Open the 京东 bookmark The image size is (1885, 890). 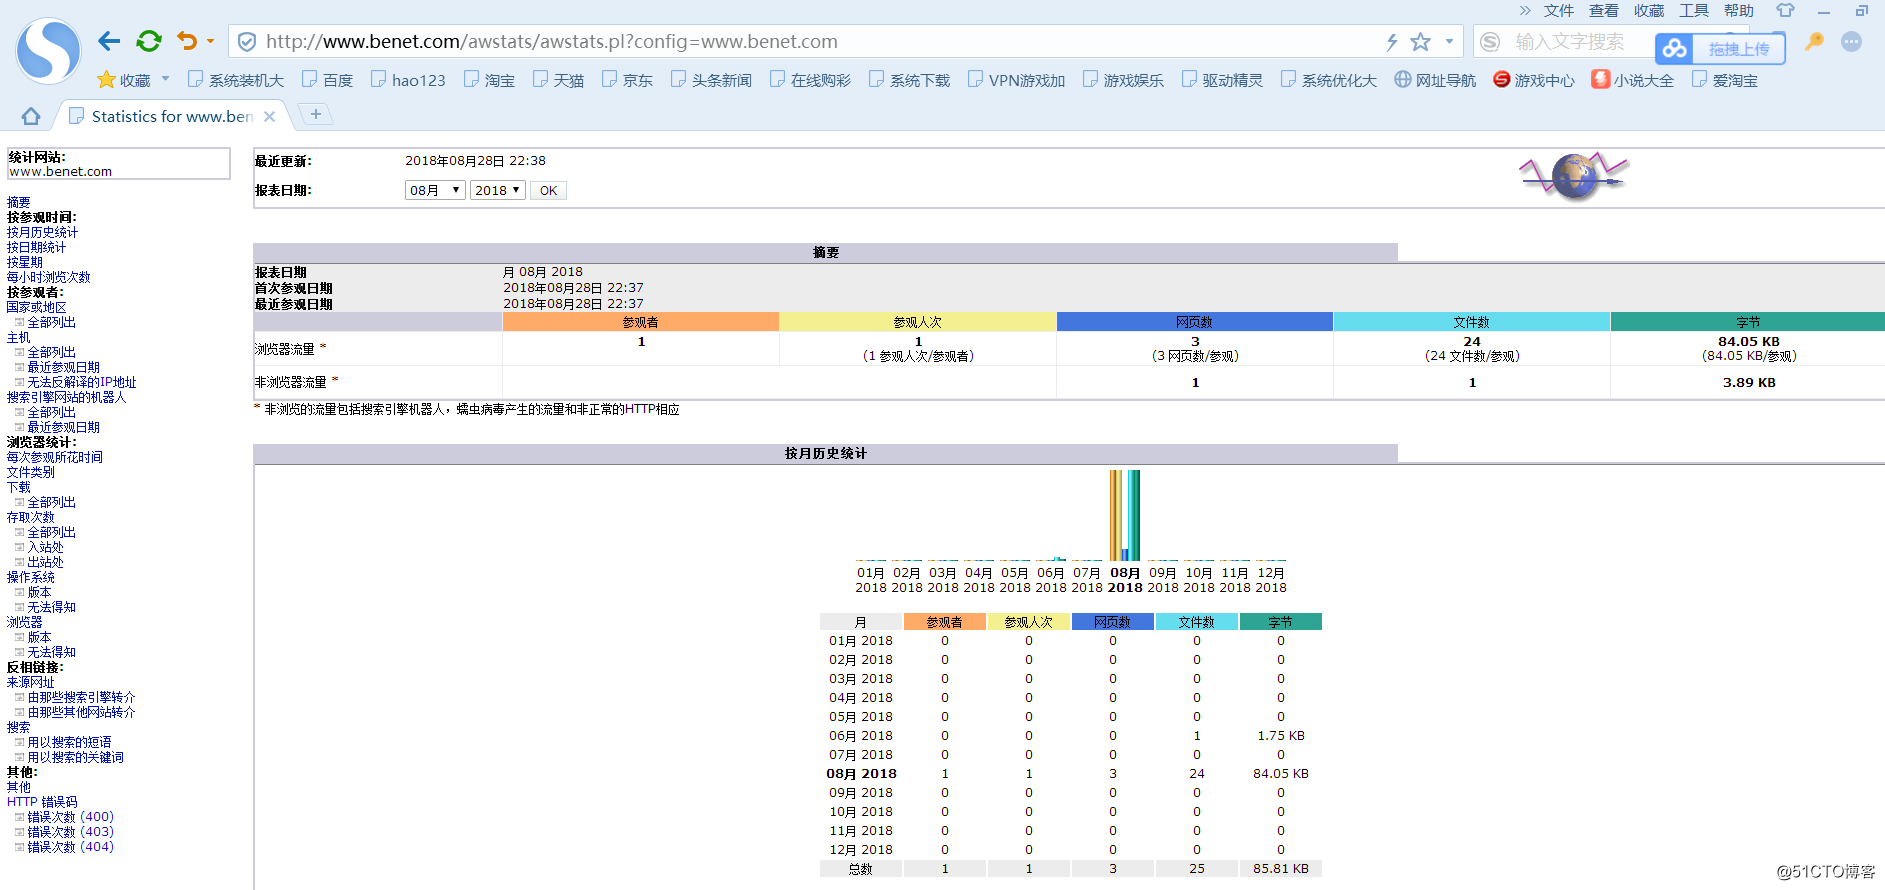pyautogui.click(x=627, y=80)
